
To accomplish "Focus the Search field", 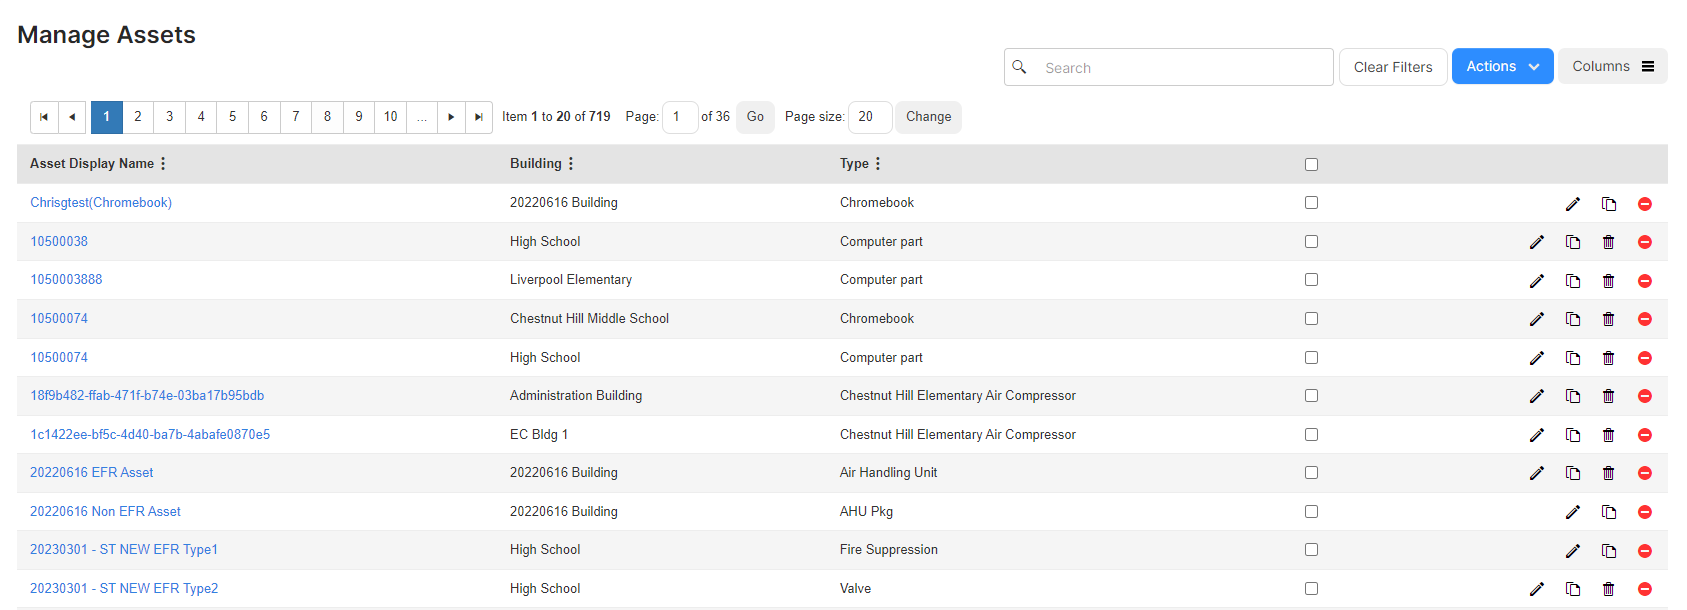I will tap(1169, 67).
